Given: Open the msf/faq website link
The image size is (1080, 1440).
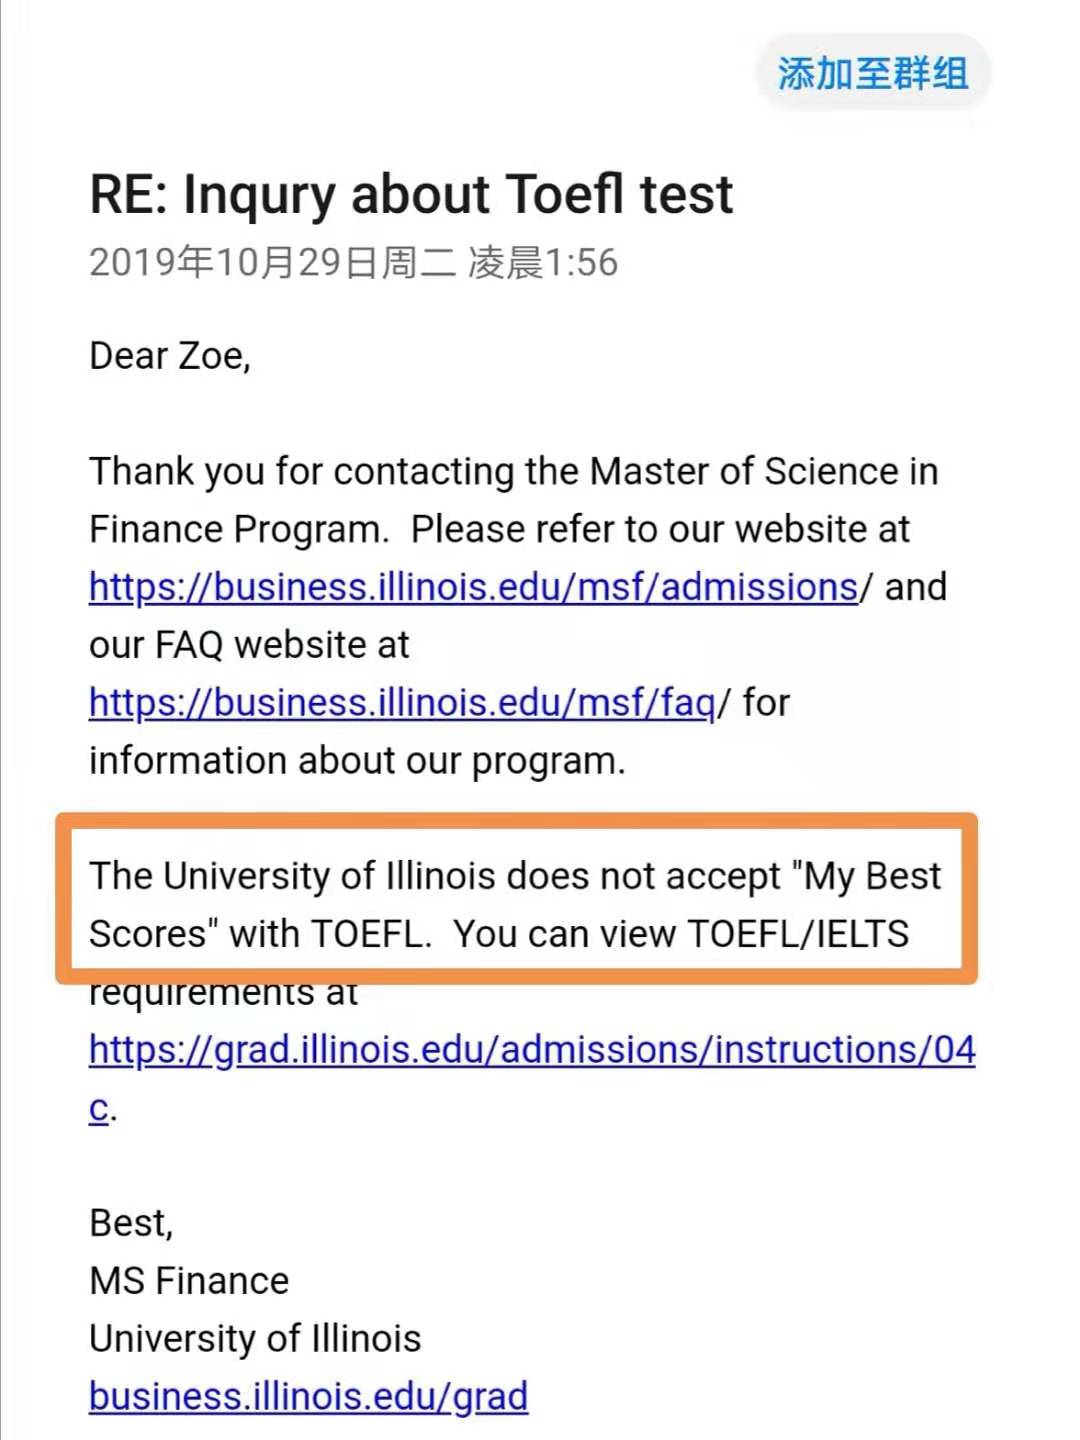Looking at the screenshot, I should coord(403,703).
